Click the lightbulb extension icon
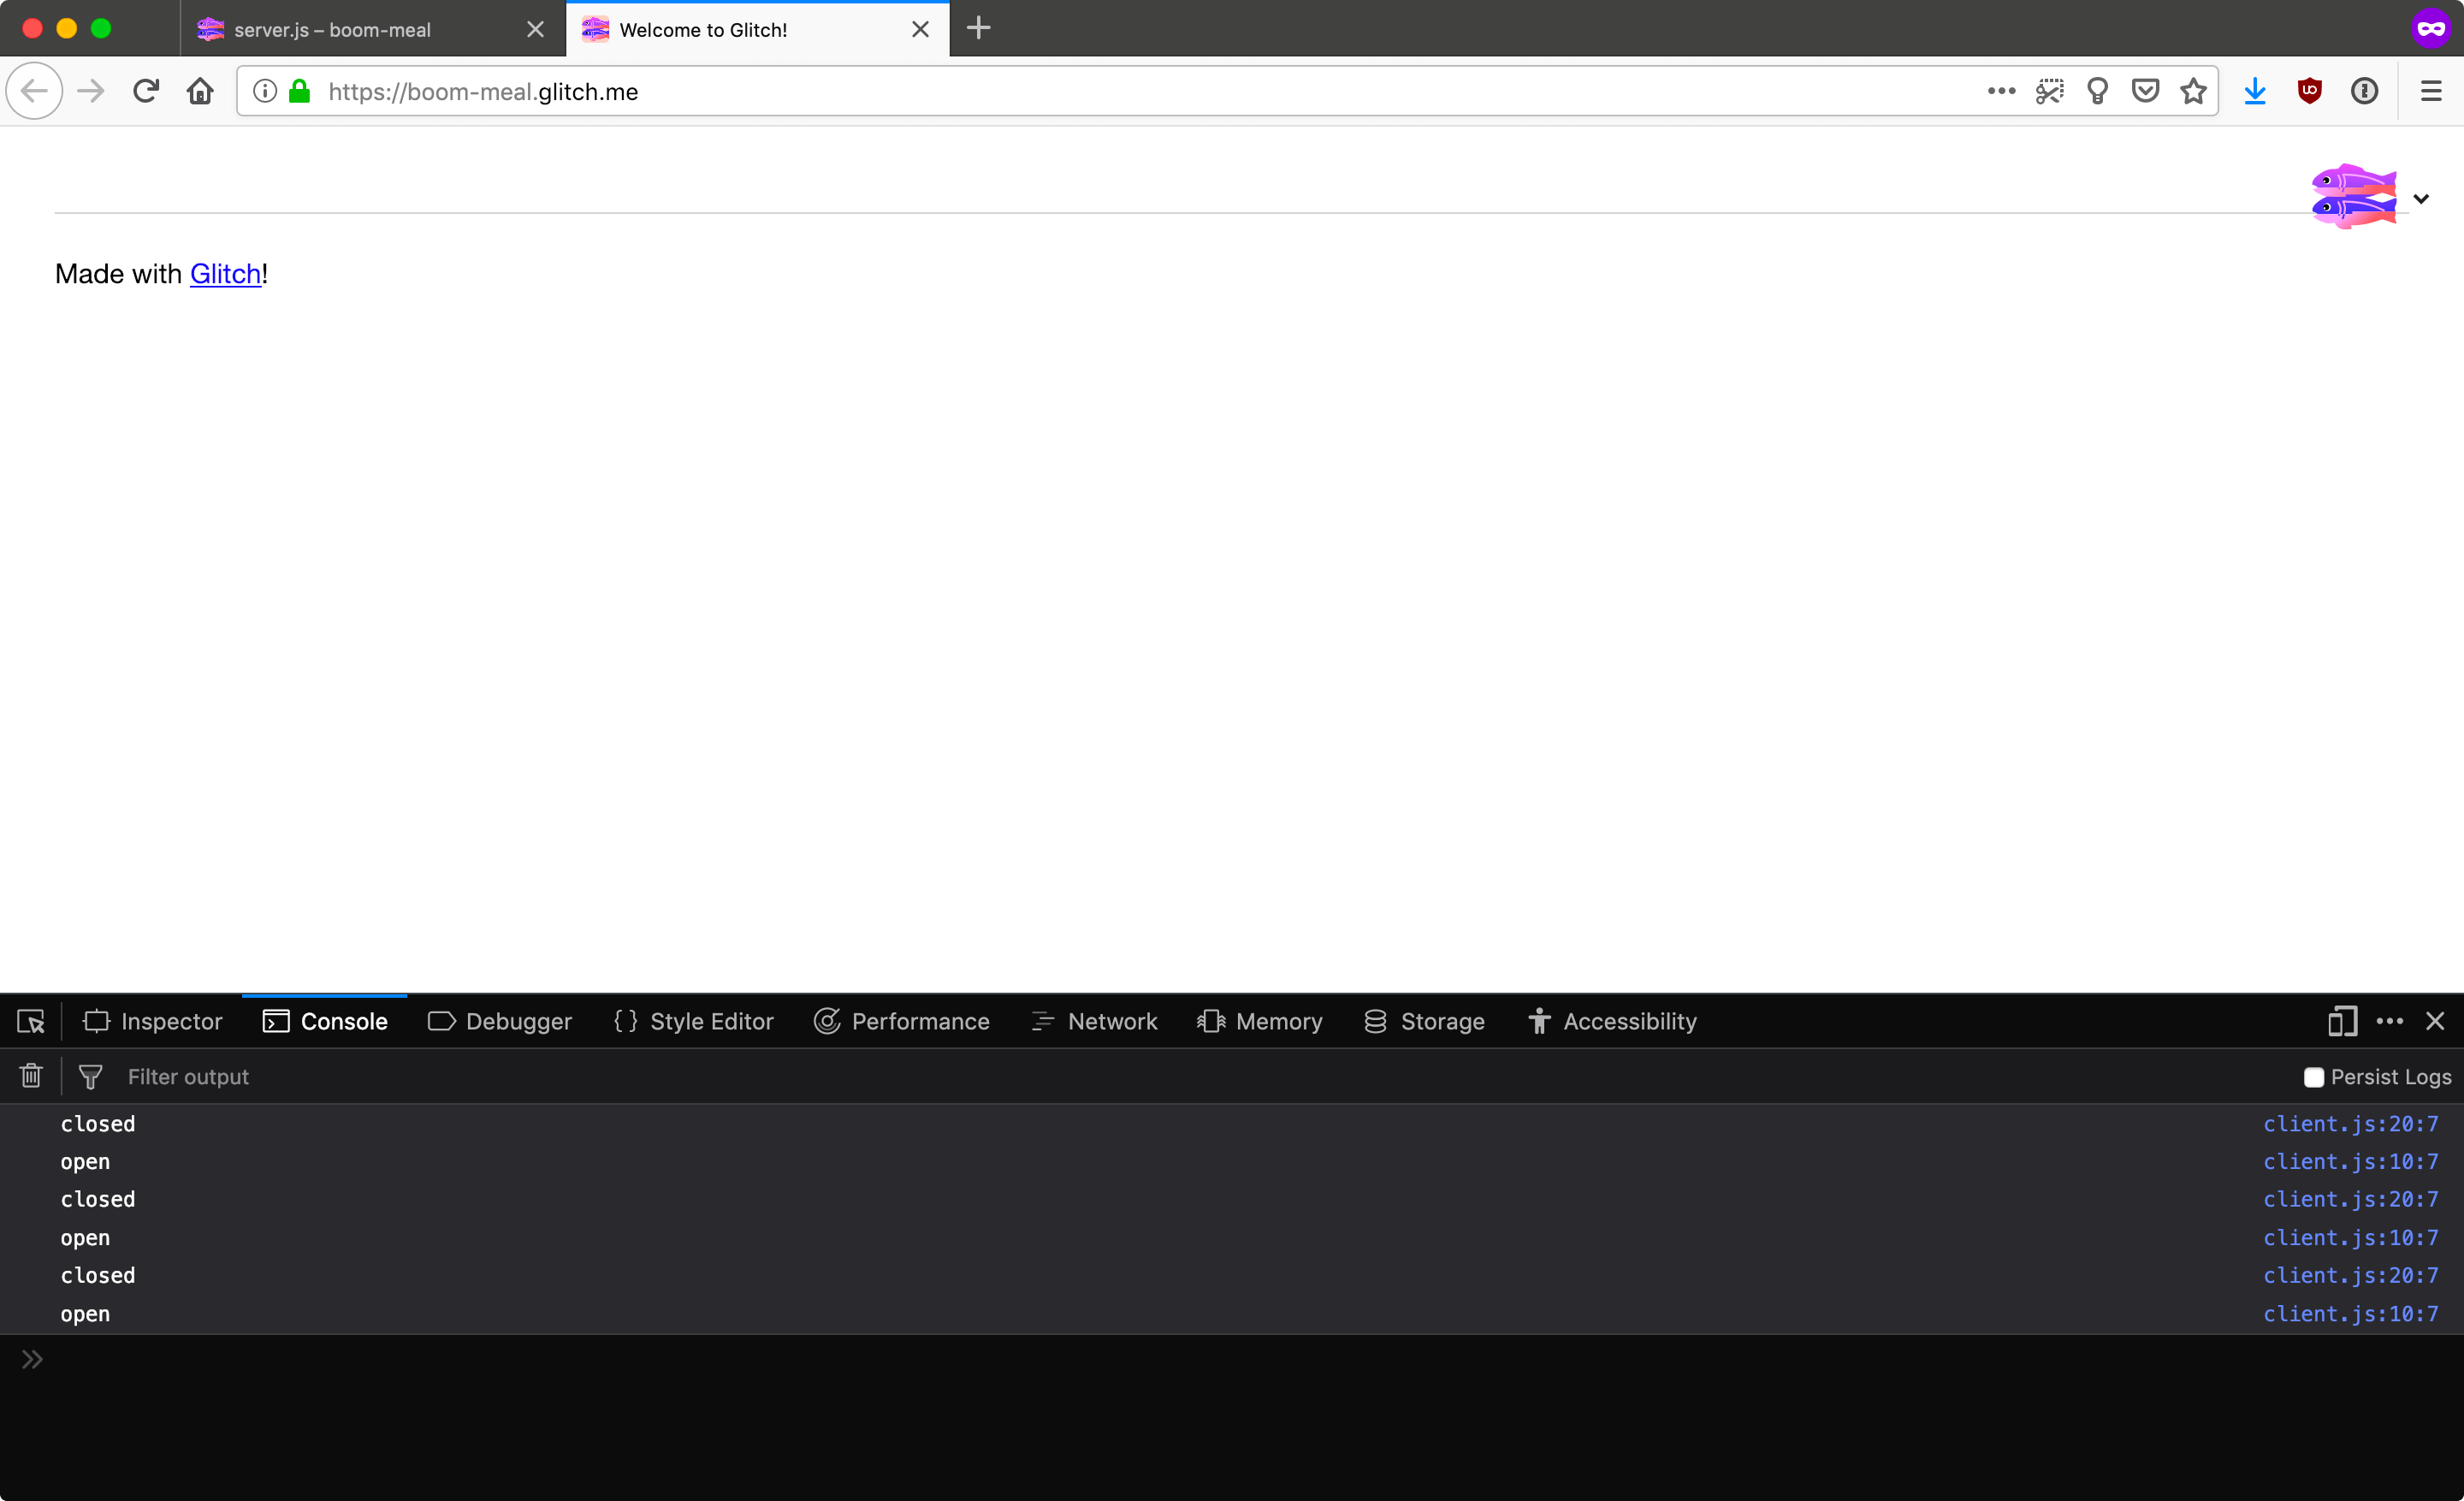This screenshot has height=1501, width=2464. 2097,91
